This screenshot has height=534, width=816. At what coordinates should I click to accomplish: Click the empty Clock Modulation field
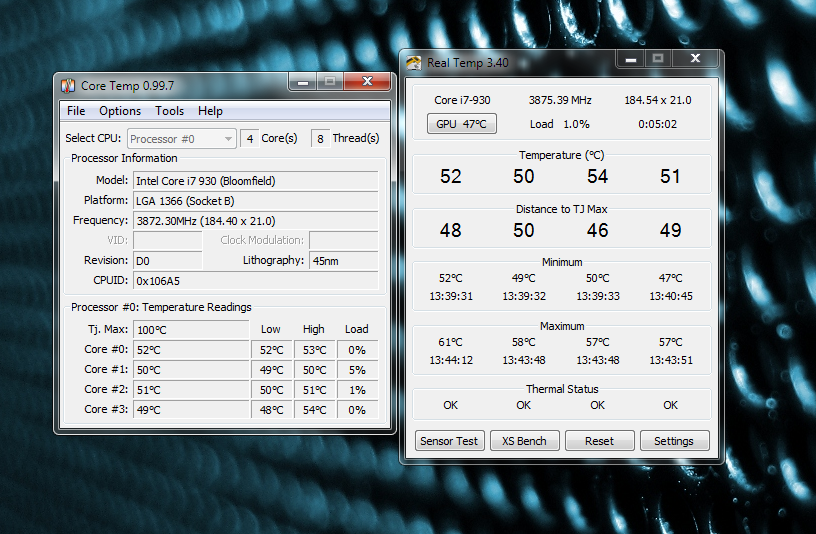pyautogui.click(x=343, y=240)
